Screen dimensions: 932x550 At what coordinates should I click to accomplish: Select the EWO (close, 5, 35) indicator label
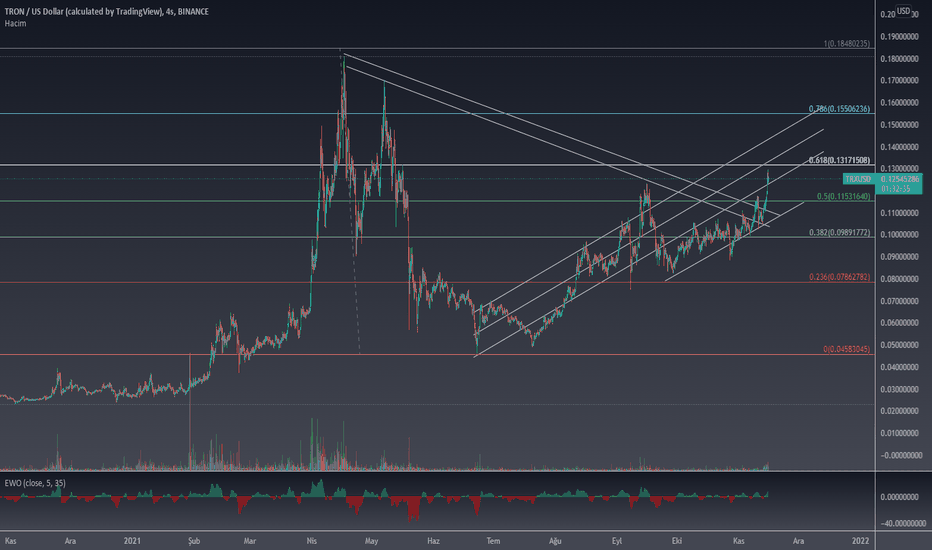(35, 483)
